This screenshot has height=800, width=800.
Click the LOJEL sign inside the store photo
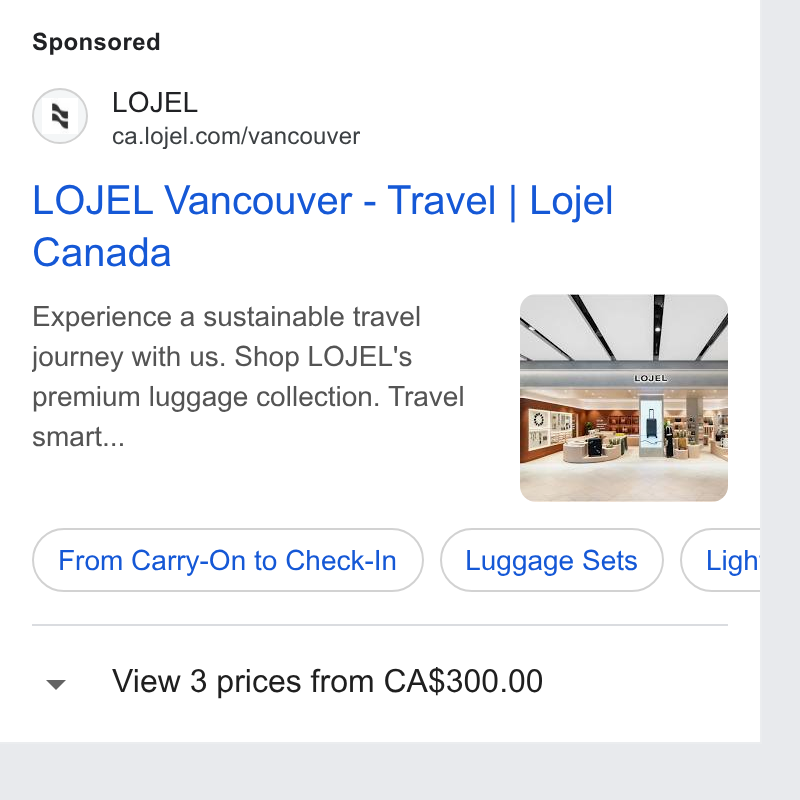650,378
